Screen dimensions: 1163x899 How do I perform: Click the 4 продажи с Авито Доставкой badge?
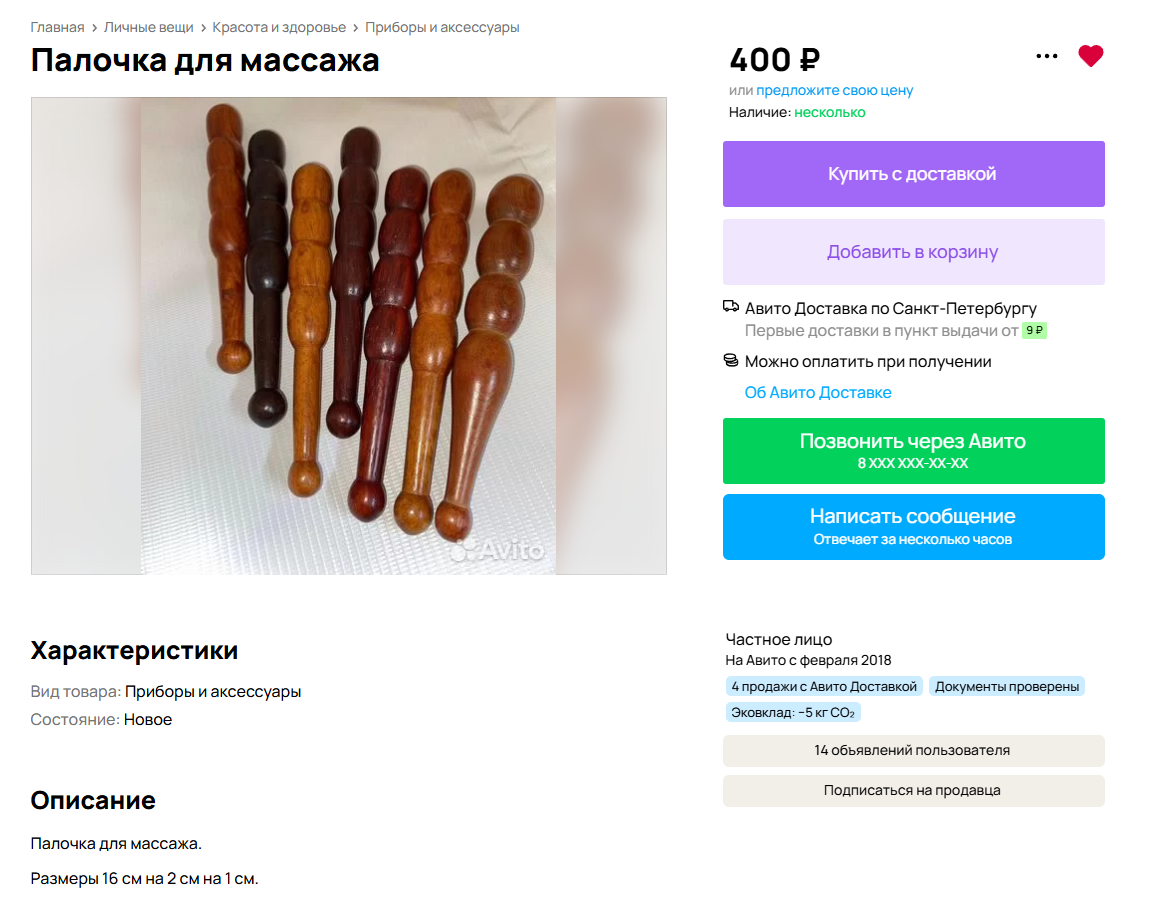pyautogui.click(x=824, y=687)
